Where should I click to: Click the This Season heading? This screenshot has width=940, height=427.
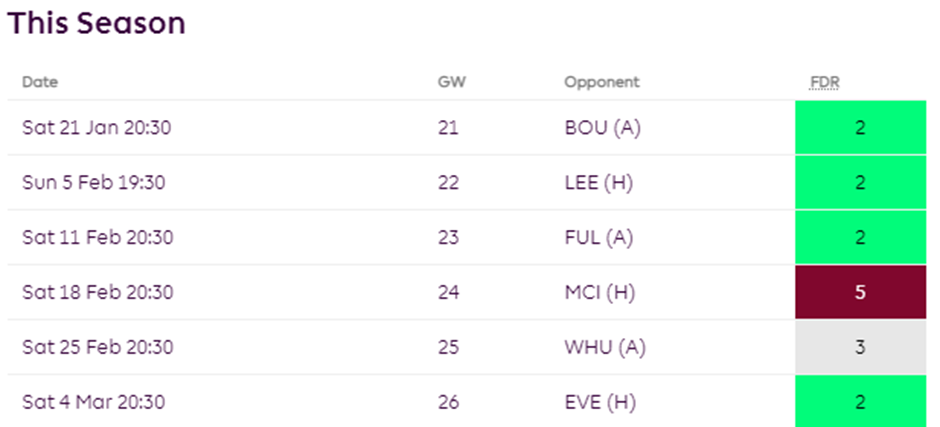(x=97, y=23)
